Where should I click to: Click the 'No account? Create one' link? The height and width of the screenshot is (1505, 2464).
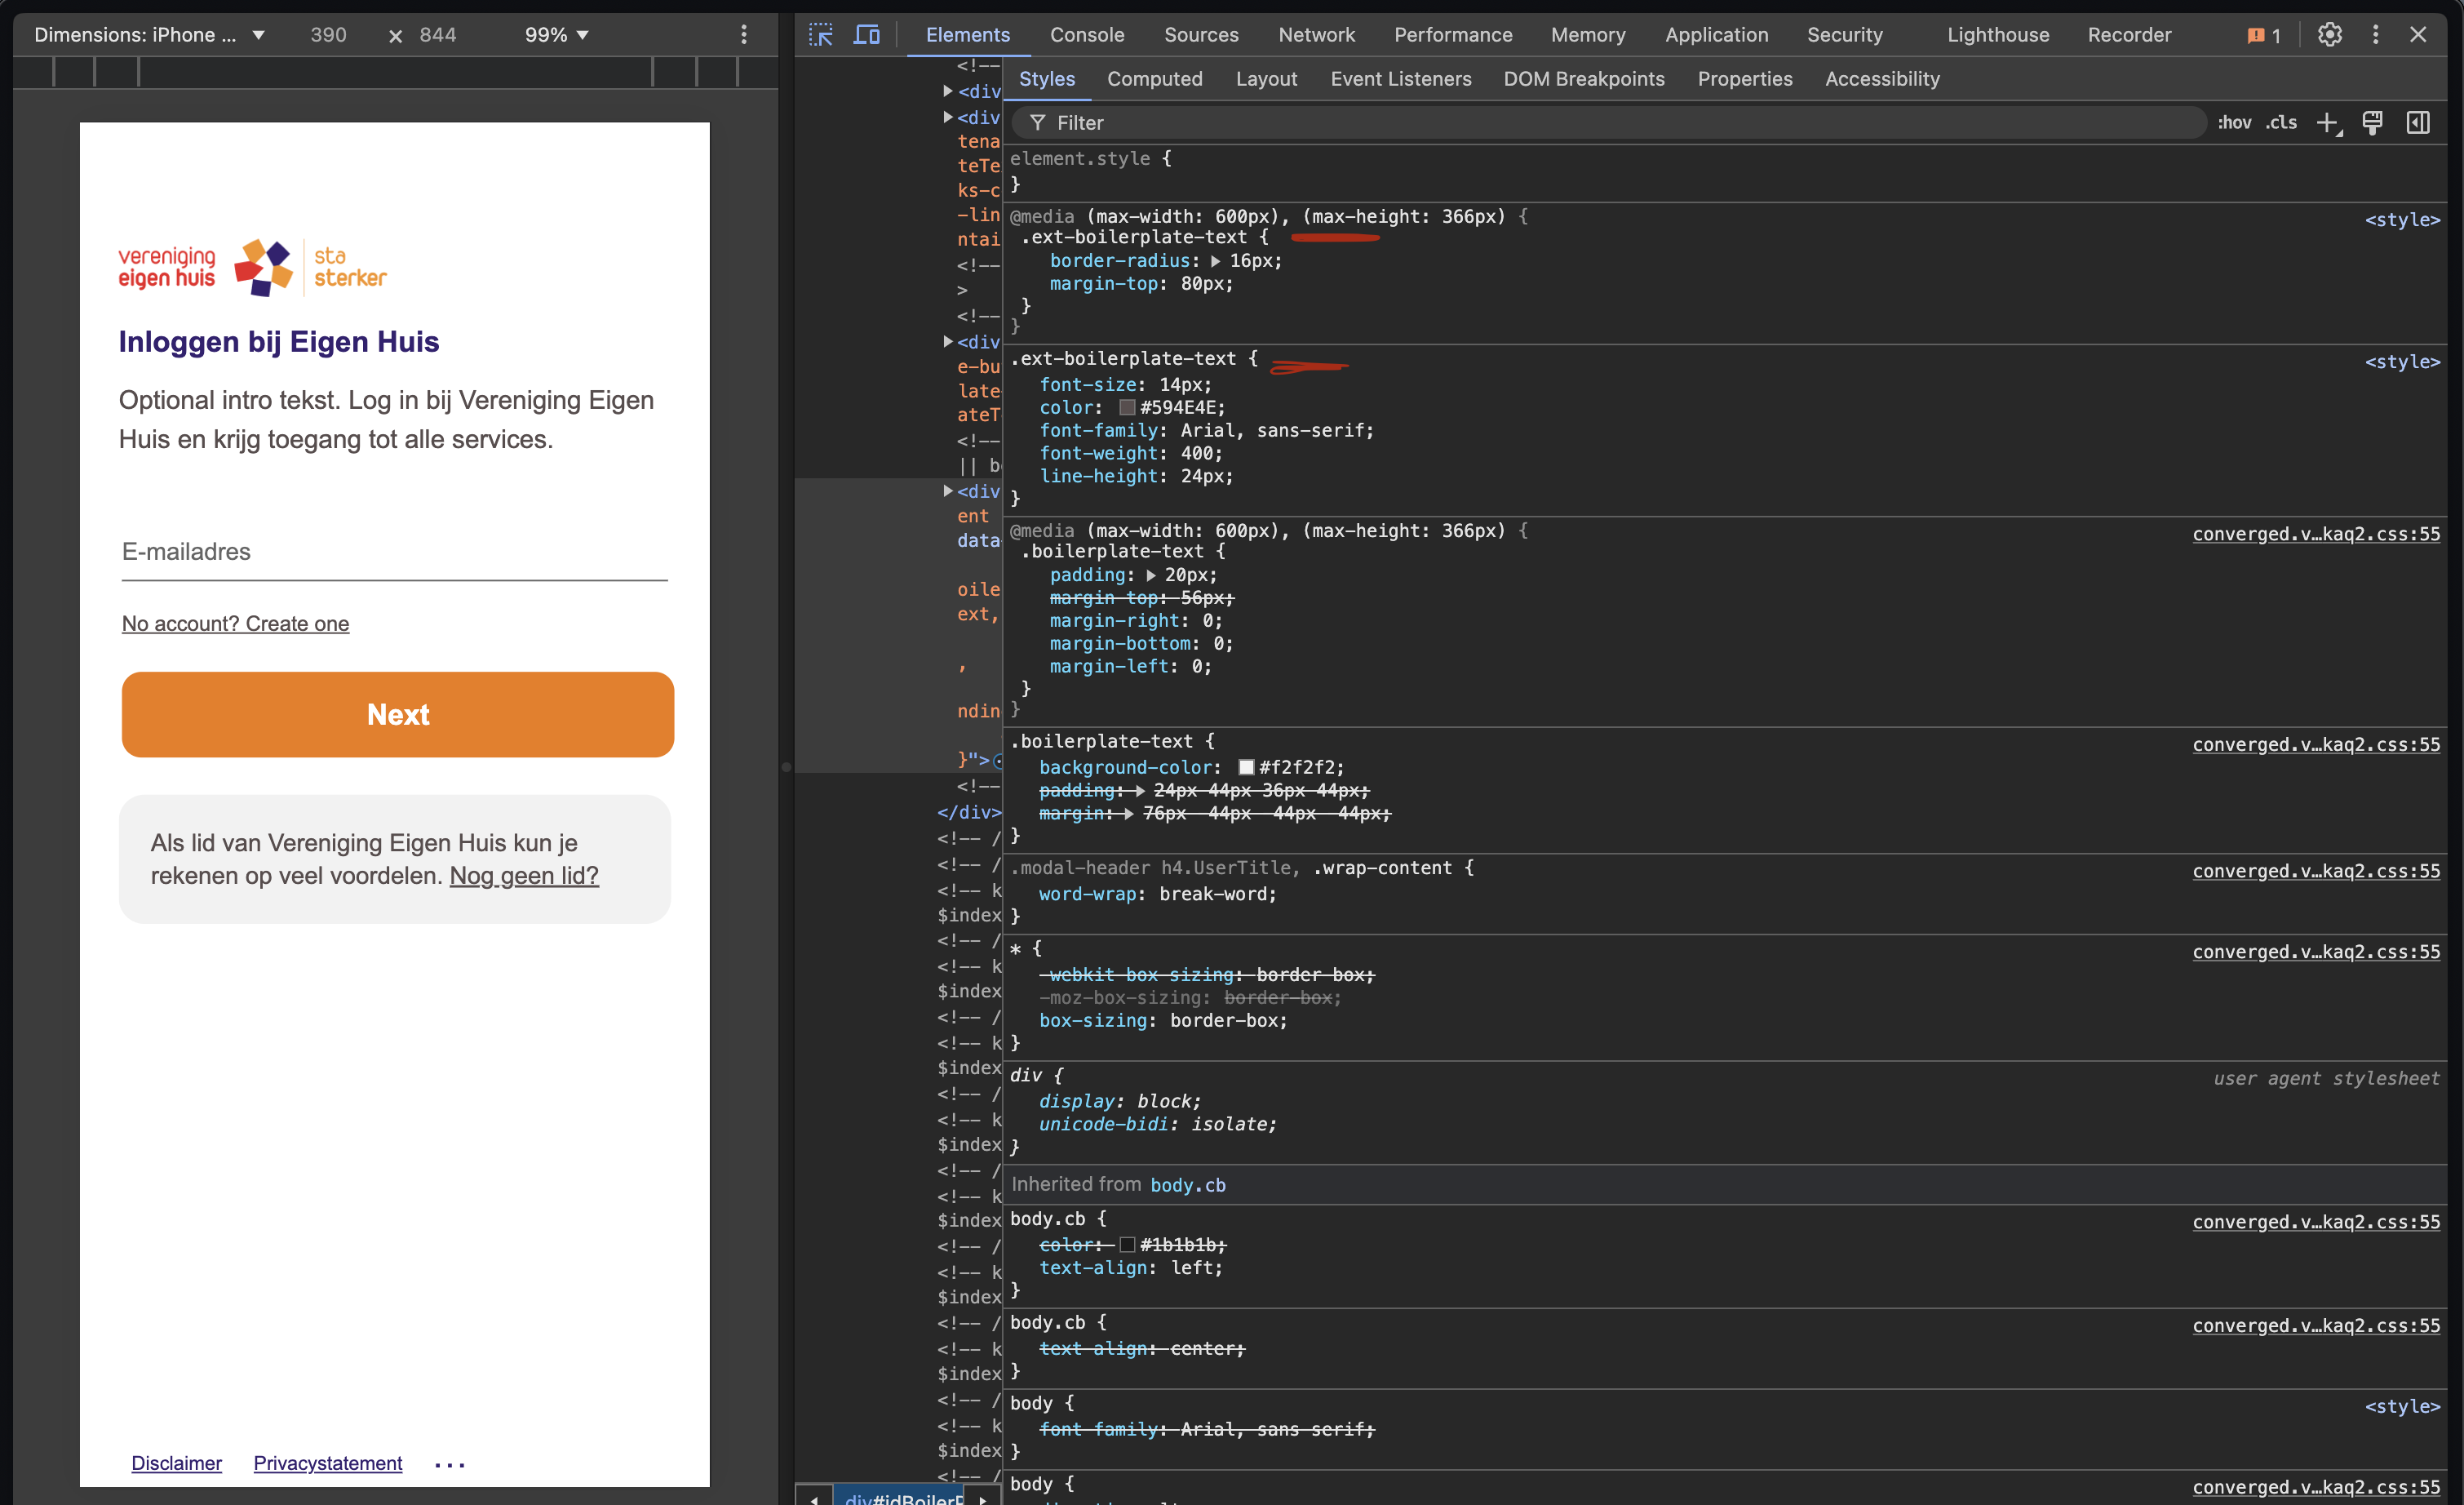pyautogui.click(x=236, y=623)
